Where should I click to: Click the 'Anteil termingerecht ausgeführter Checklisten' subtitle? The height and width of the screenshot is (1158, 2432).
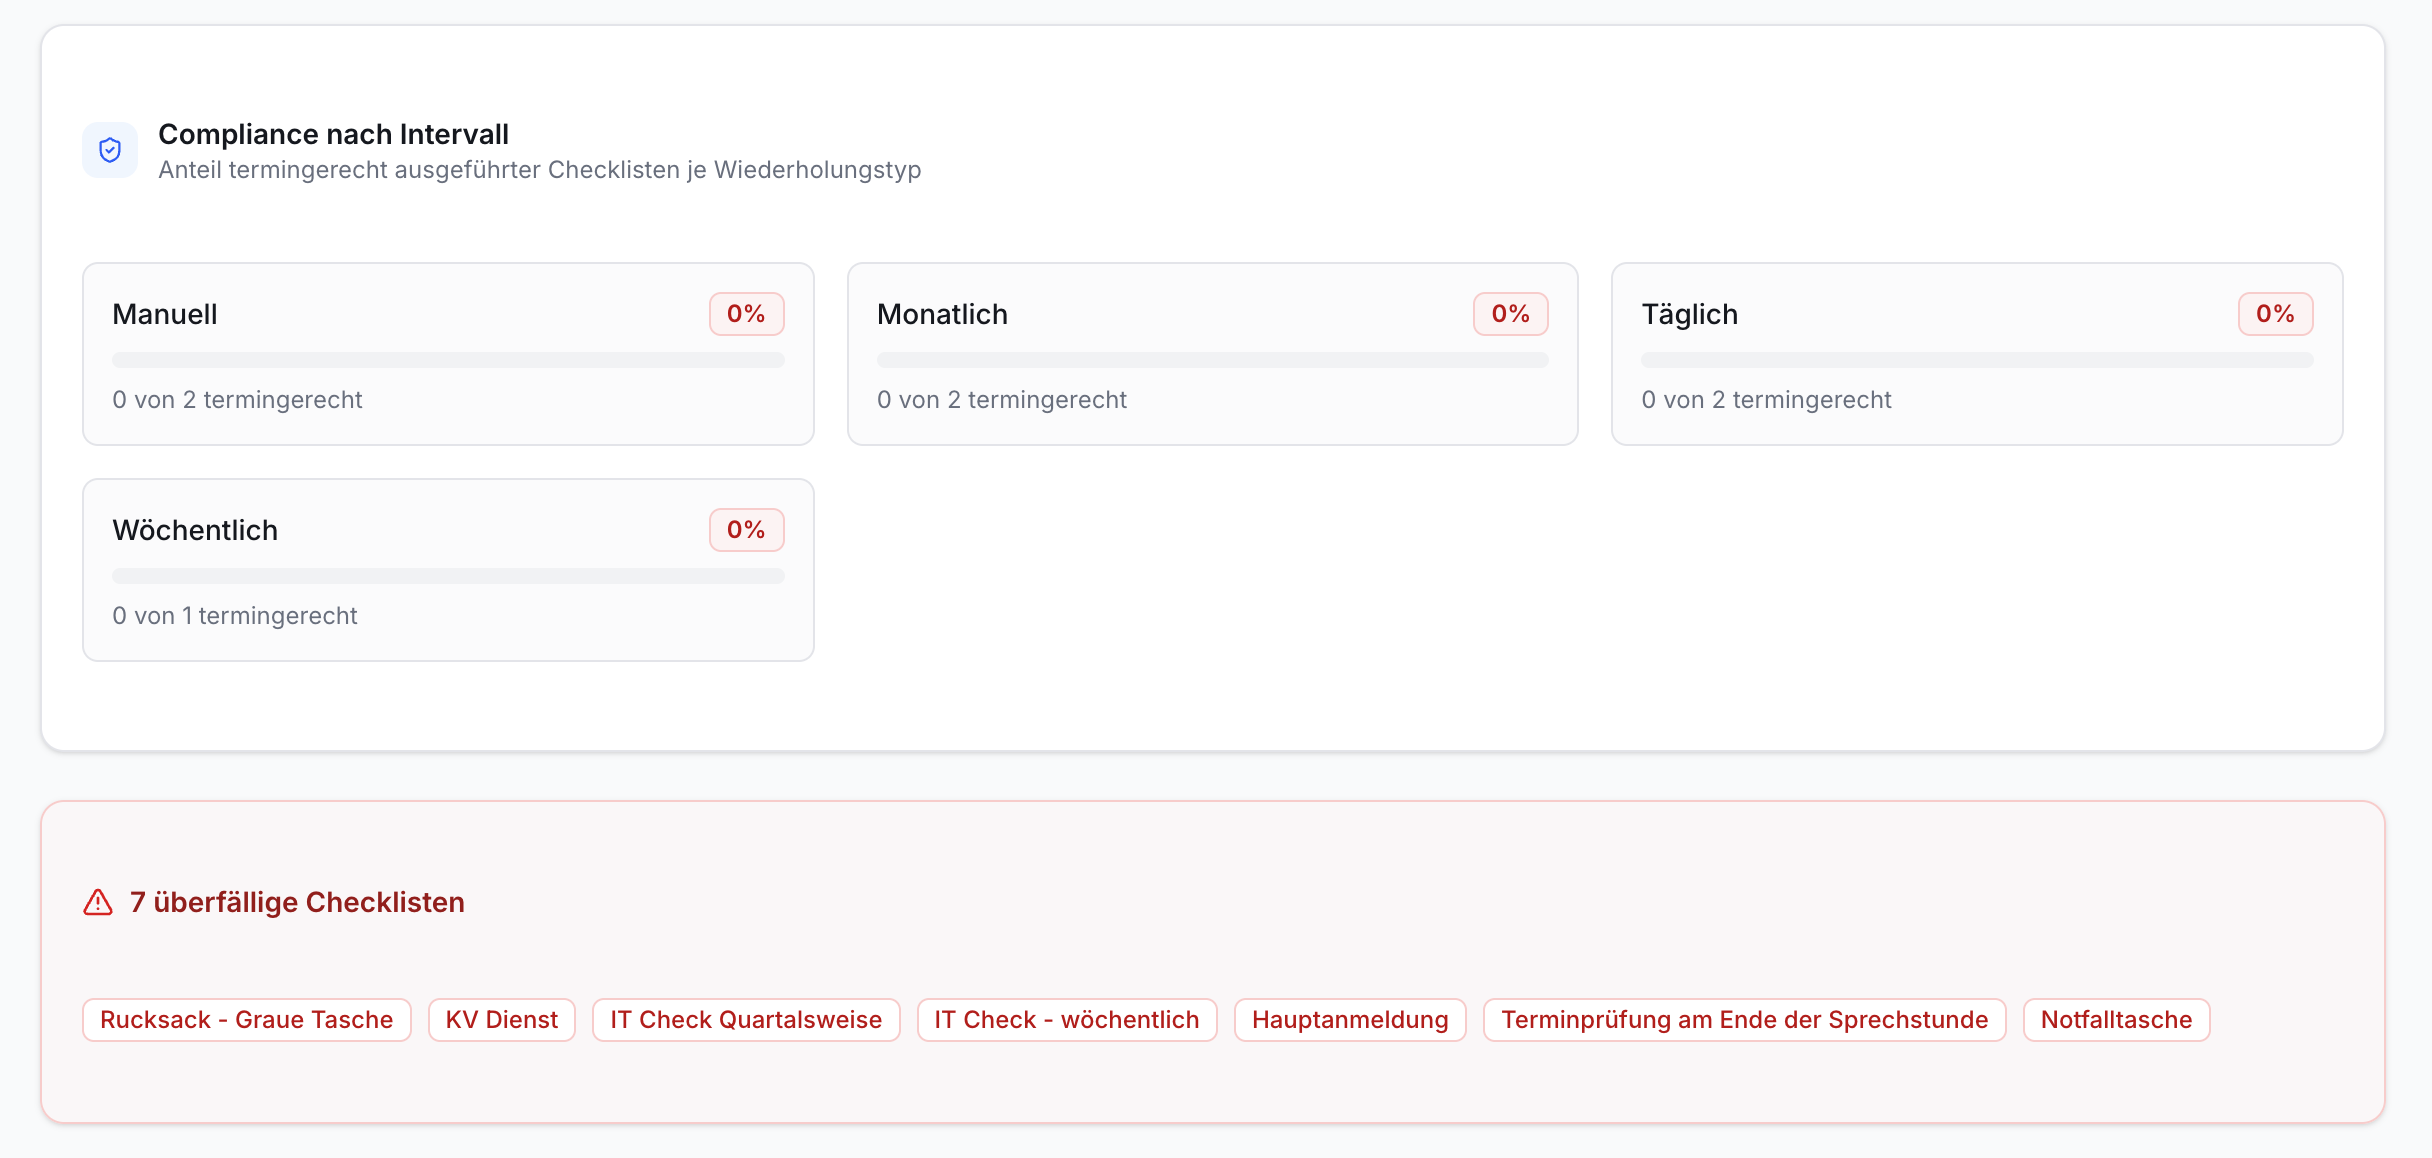(541, 170)
